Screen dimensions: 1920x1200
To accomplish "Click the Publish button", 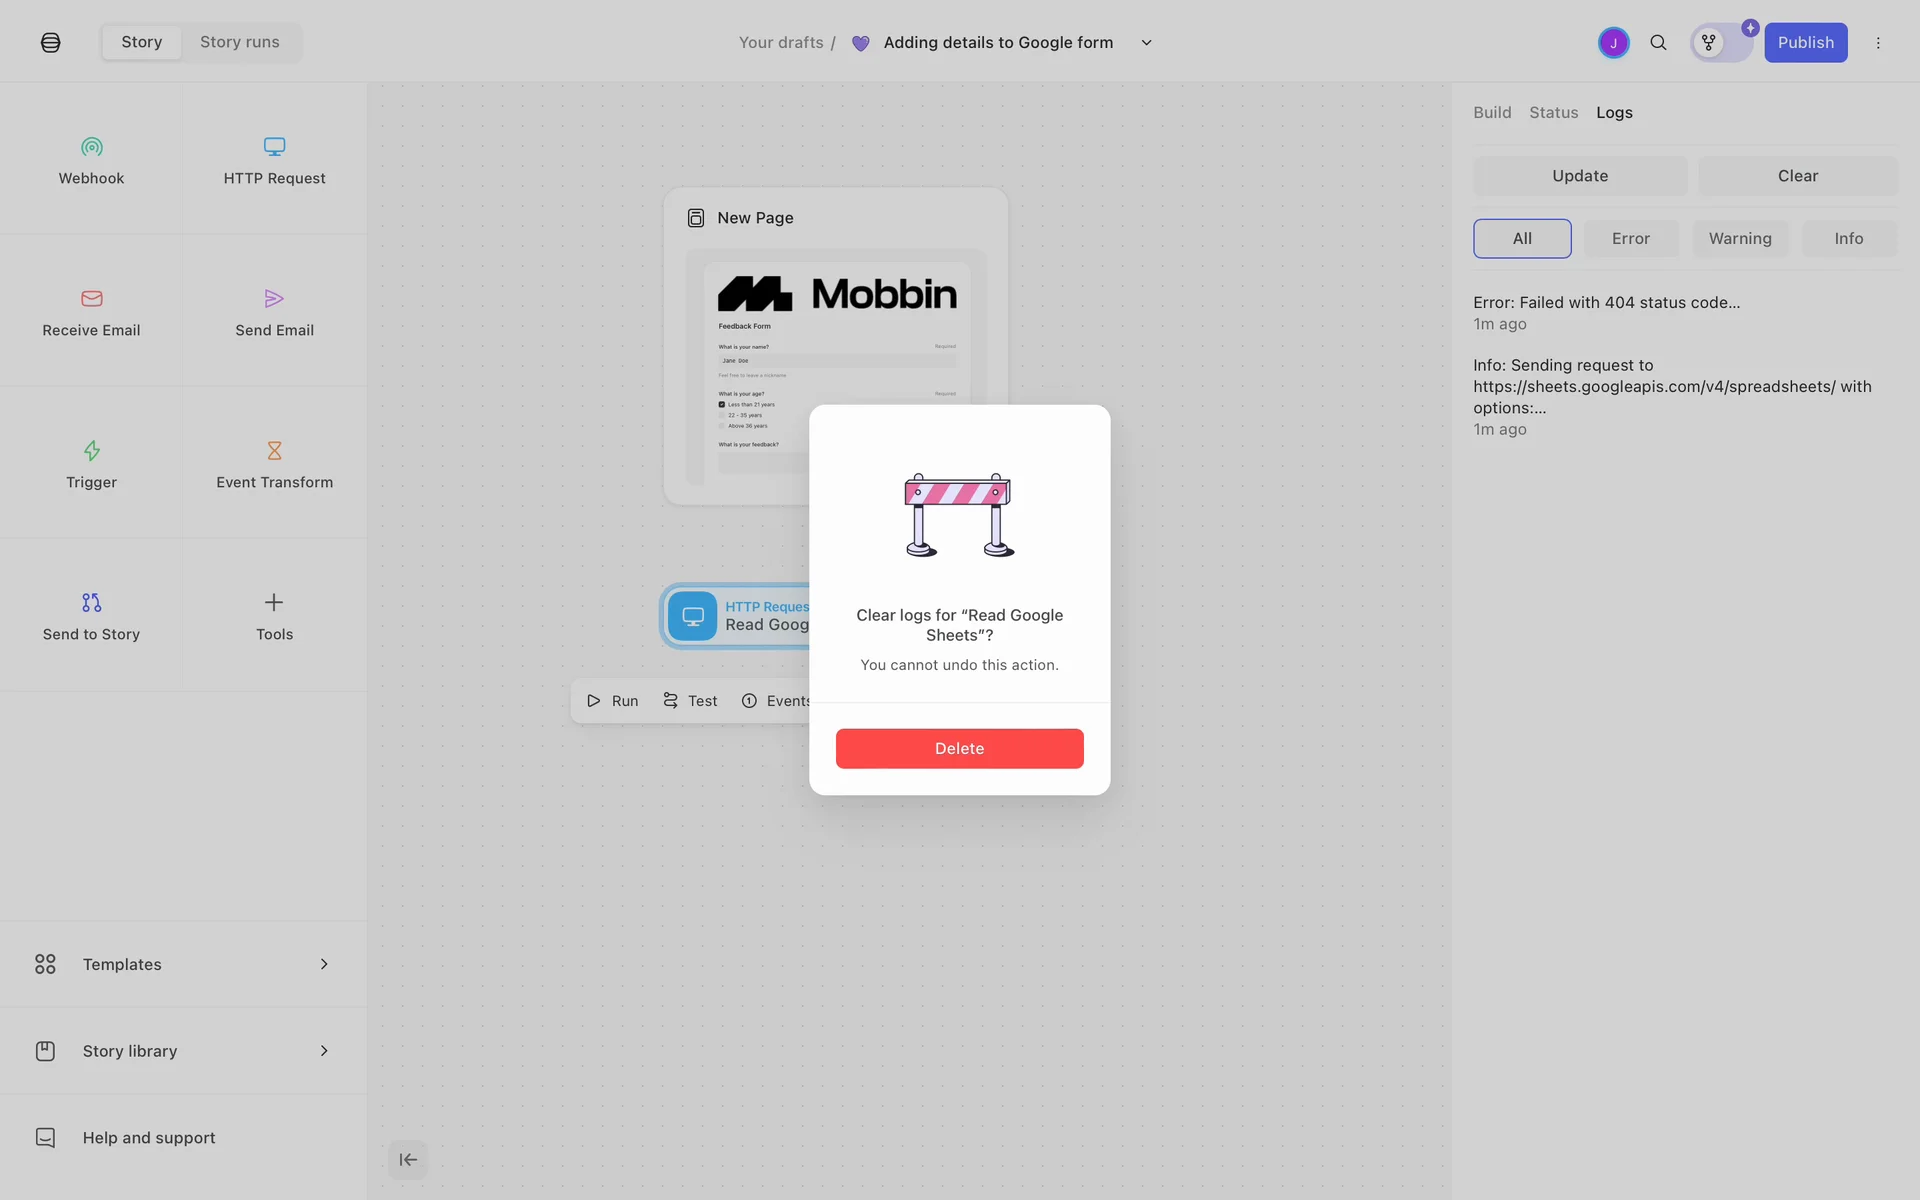I will (x=1805, y=43).
